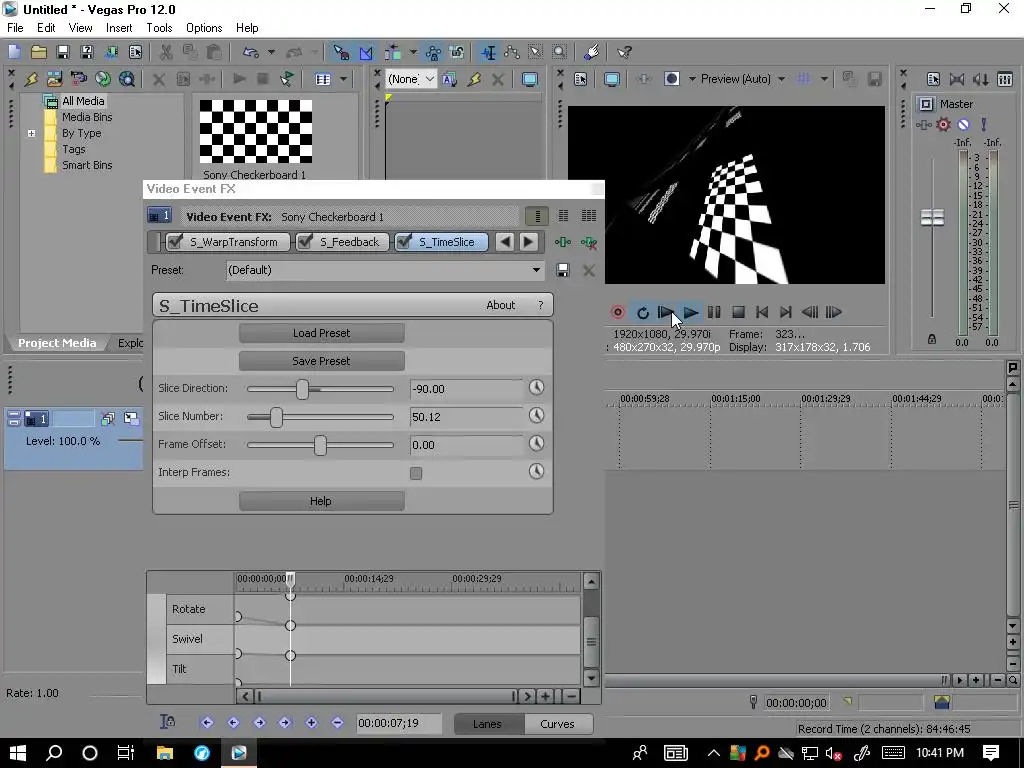Click the Lanes button
Viewport: 1024px width, 768px height.
(x=487, y=724)
